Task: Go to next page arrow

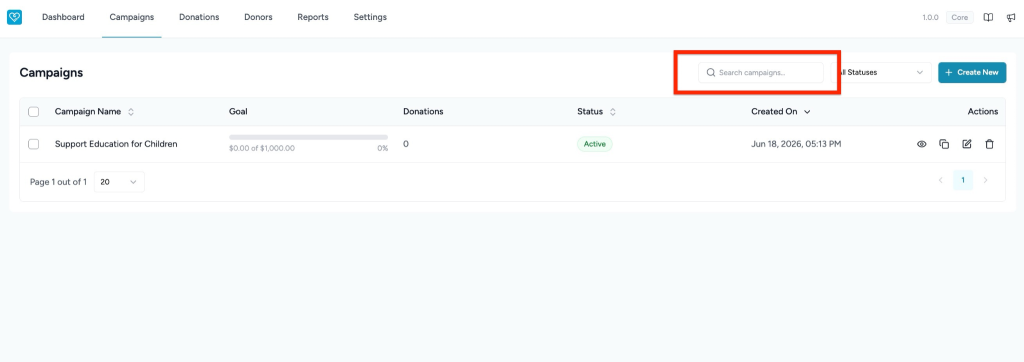Action: pyautogui.click(x=985, y=180)
